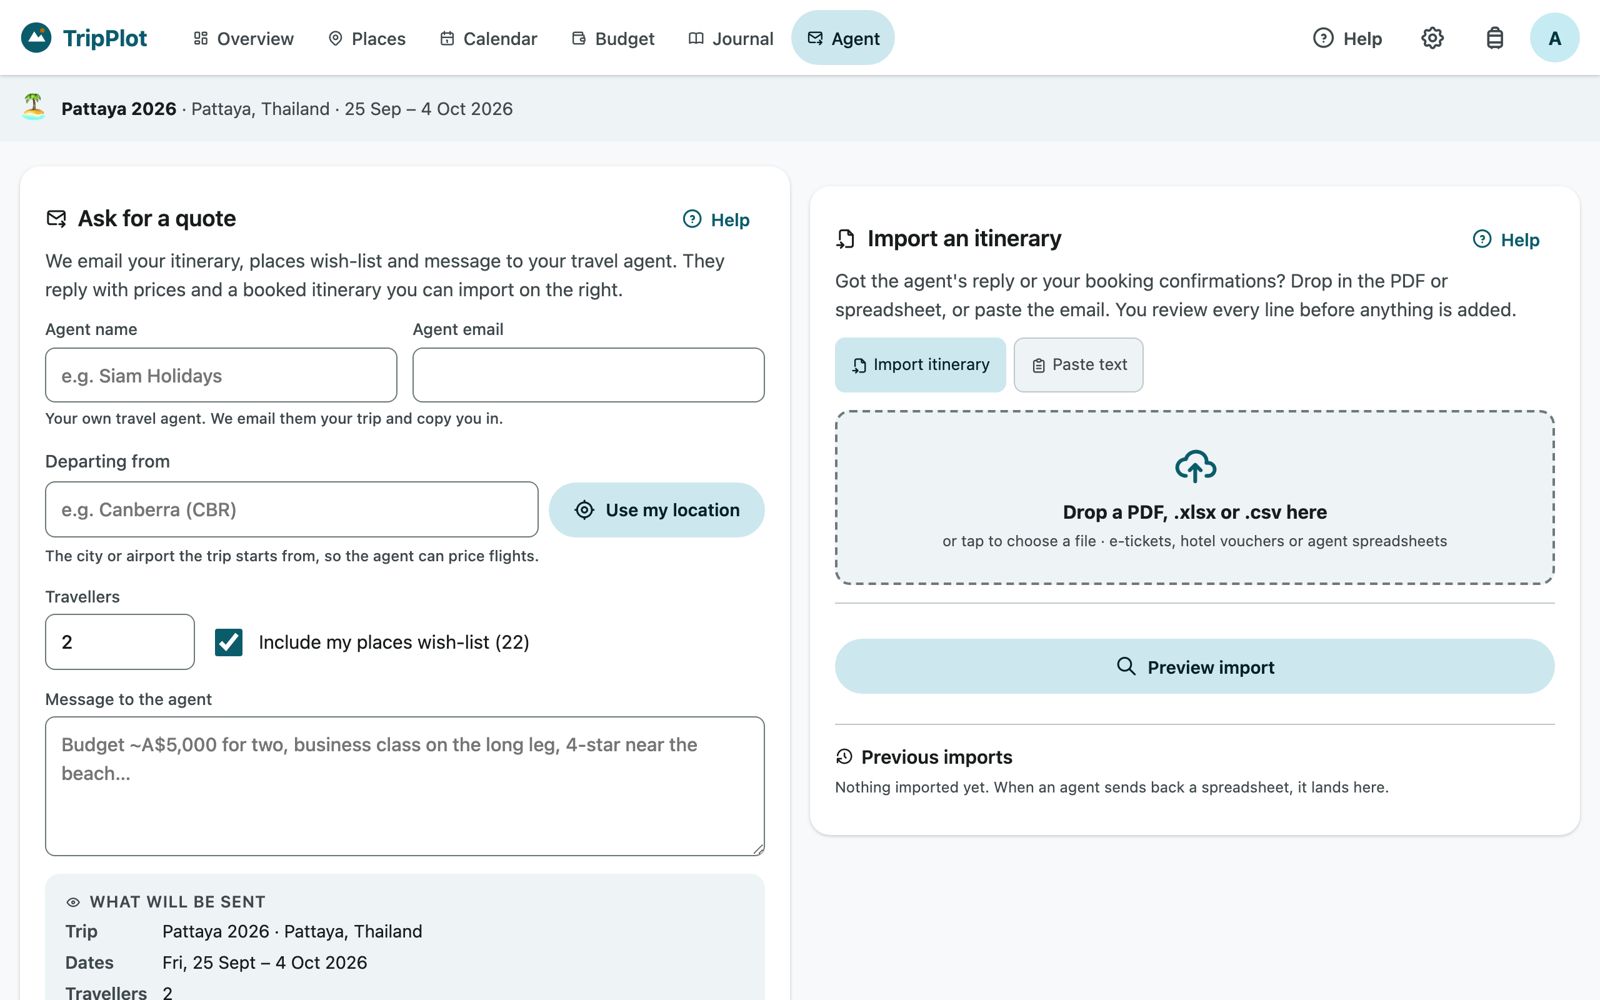1600x1000 pixels.
Task: Open Help in the Ask for a quote card
Action: click(x=716, y=219)
